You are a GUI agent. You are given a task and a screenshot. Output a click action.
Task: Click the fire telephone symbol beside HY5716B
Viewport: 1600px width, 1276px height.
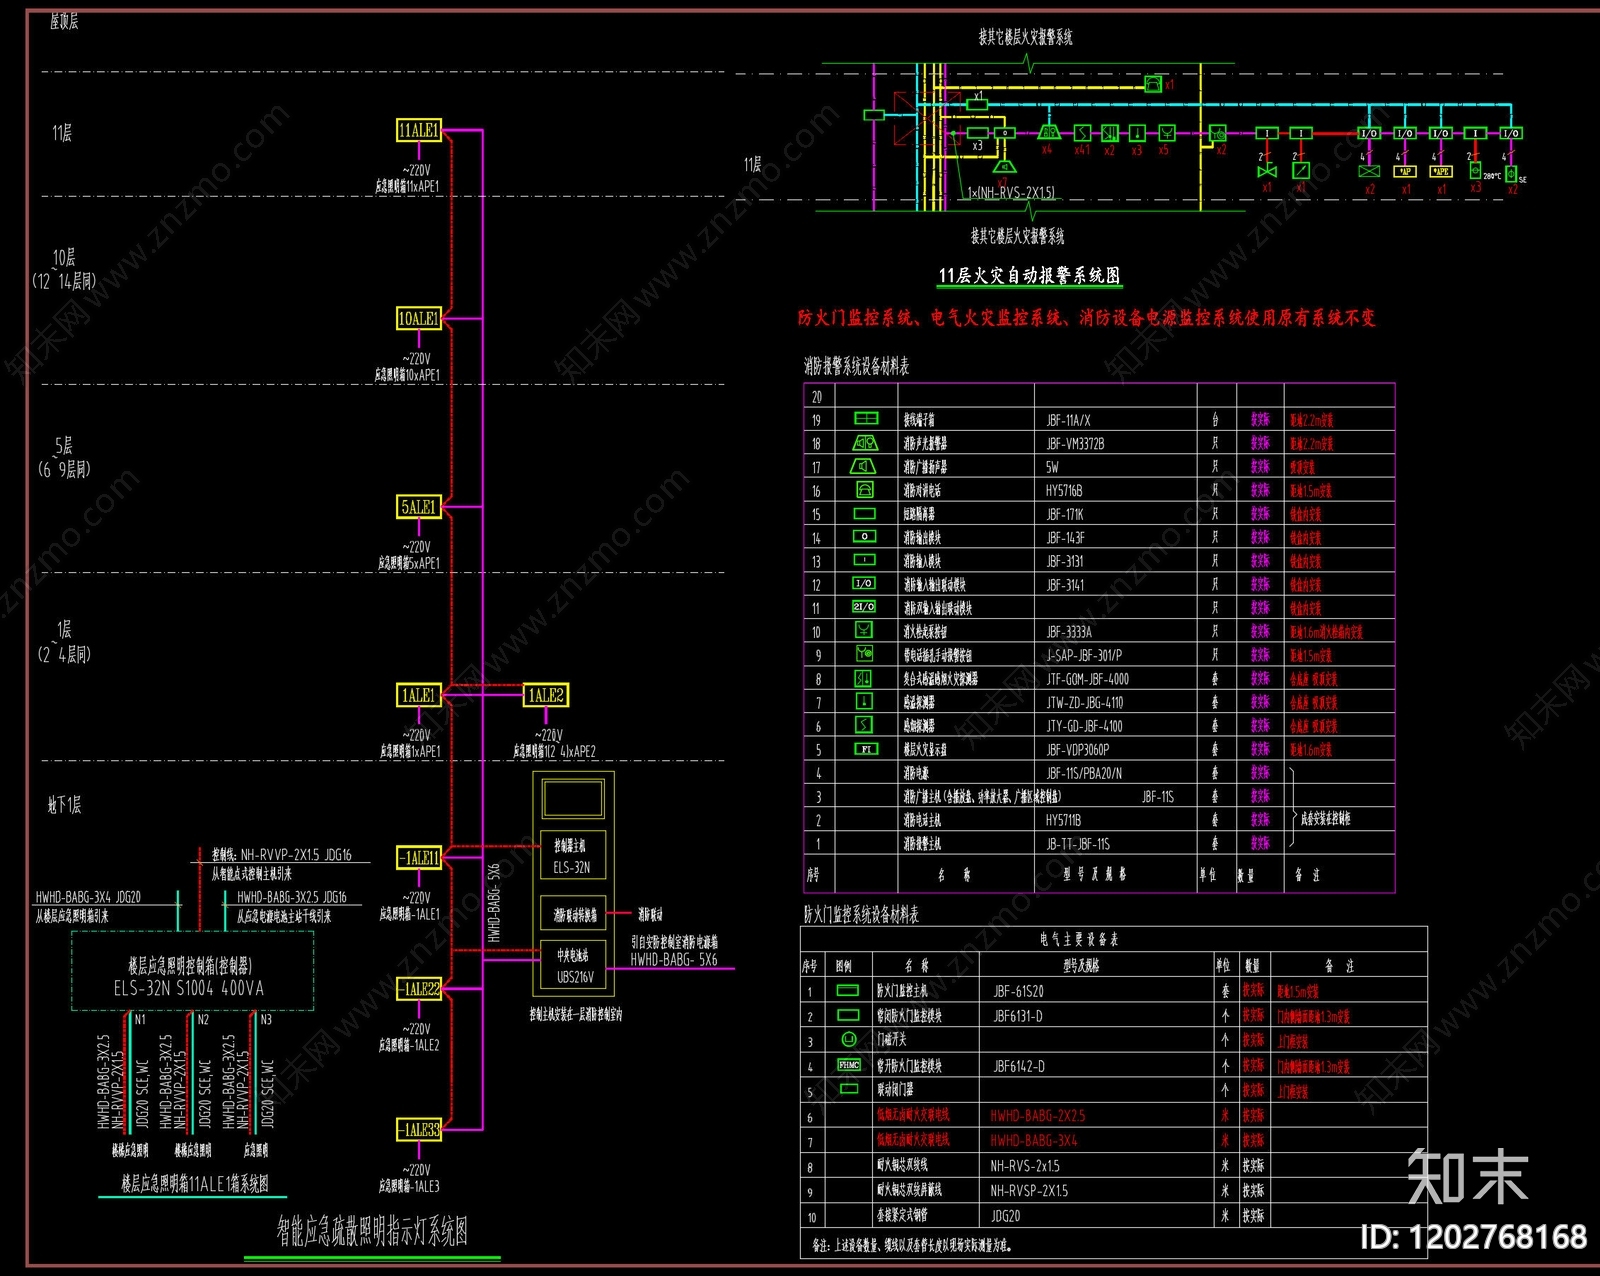(x=865, y=489)
